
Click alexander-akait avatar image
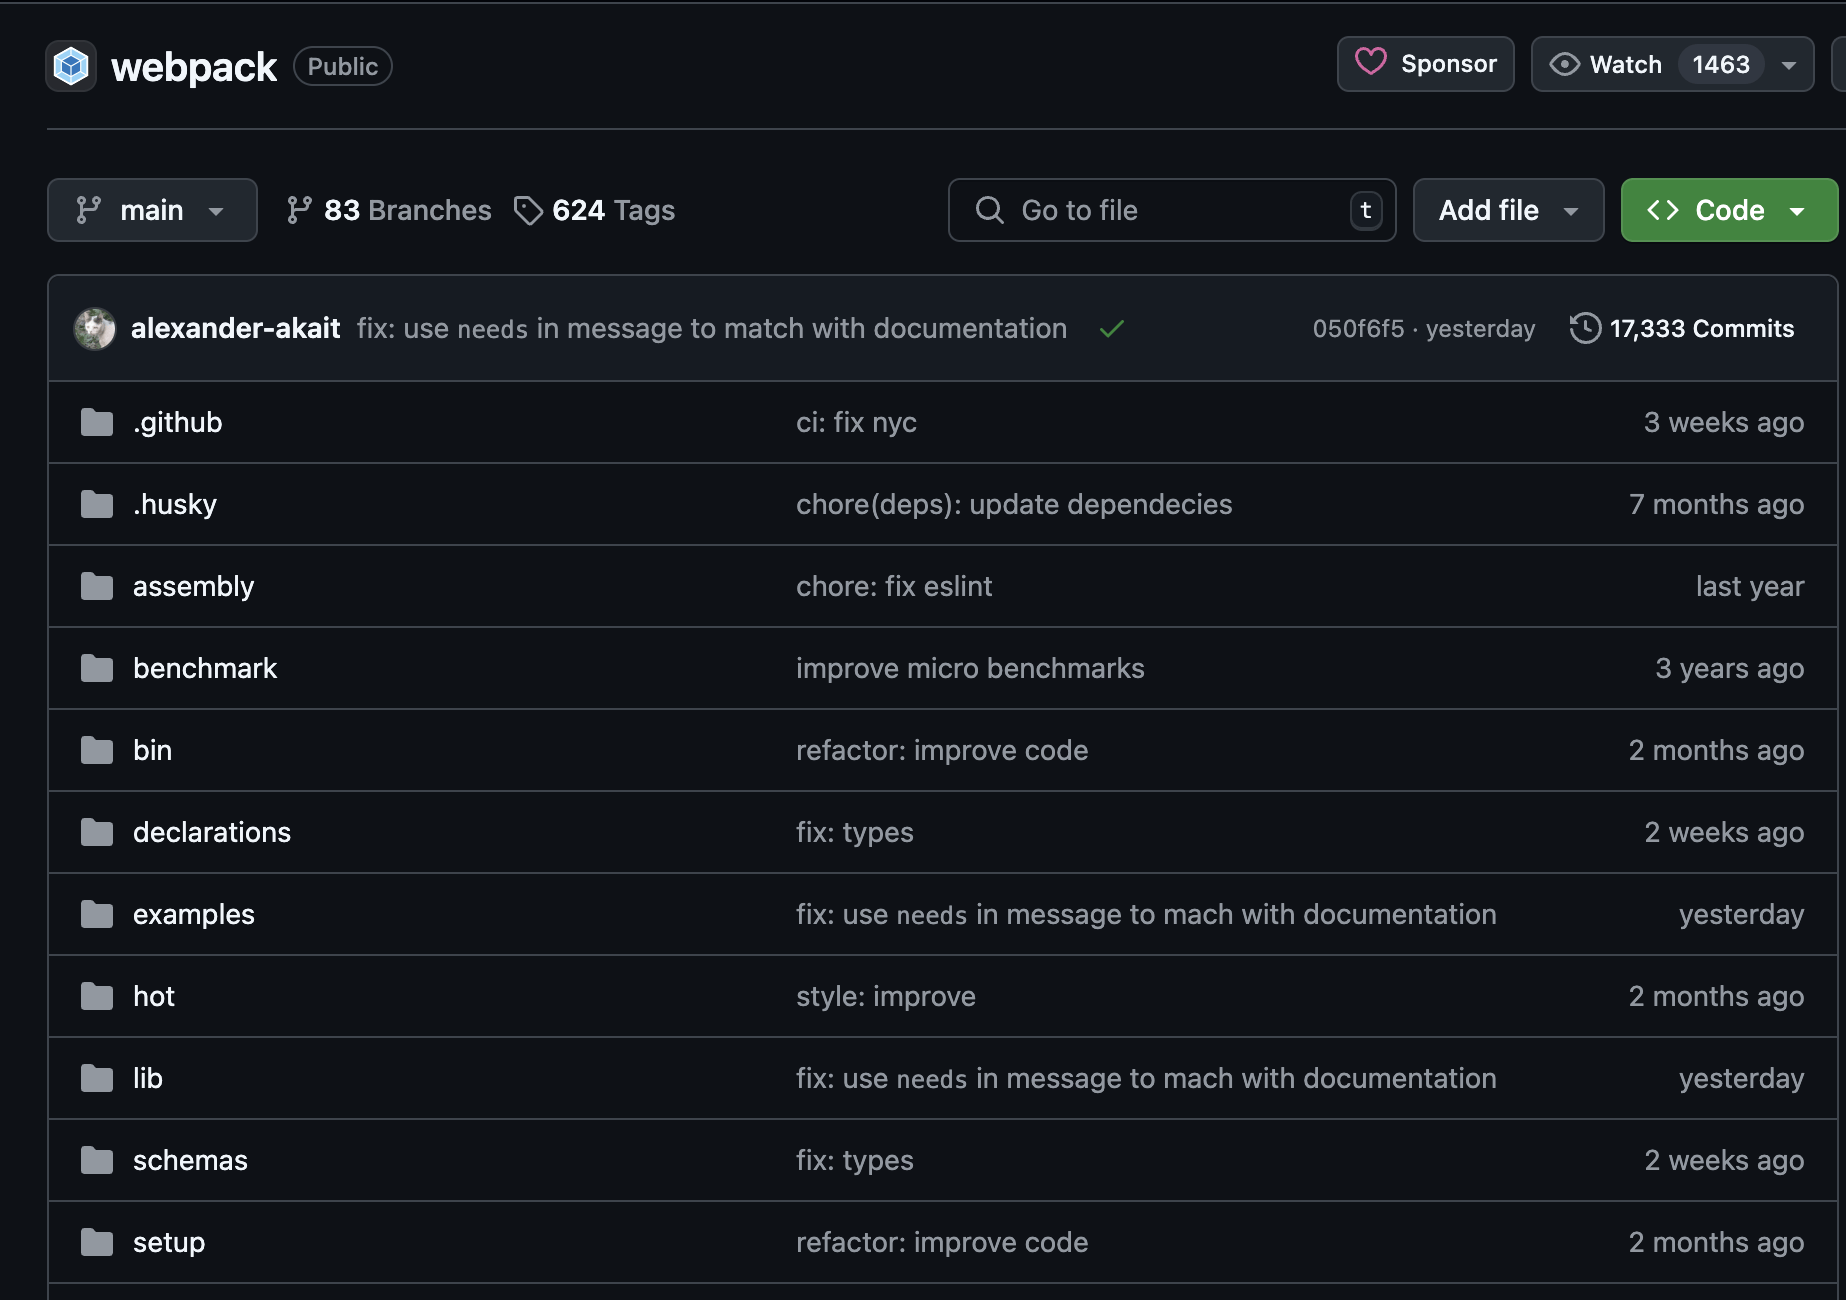pos(95,328)
